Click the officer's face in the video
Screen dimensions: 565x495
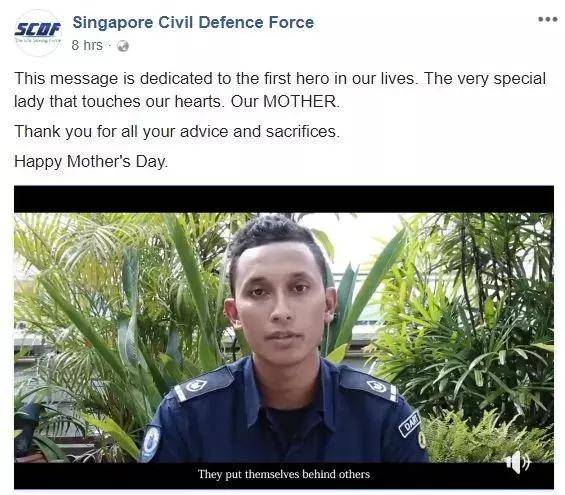(x=281, y=299)
